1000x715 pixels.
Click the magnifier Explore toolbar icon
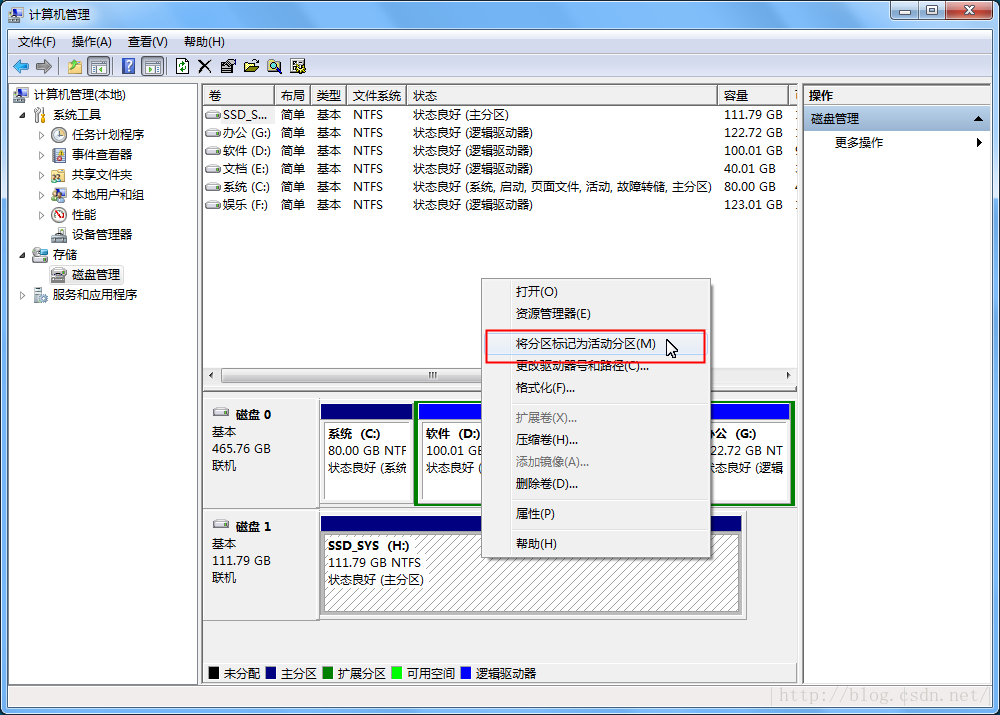tap(275, 66)
